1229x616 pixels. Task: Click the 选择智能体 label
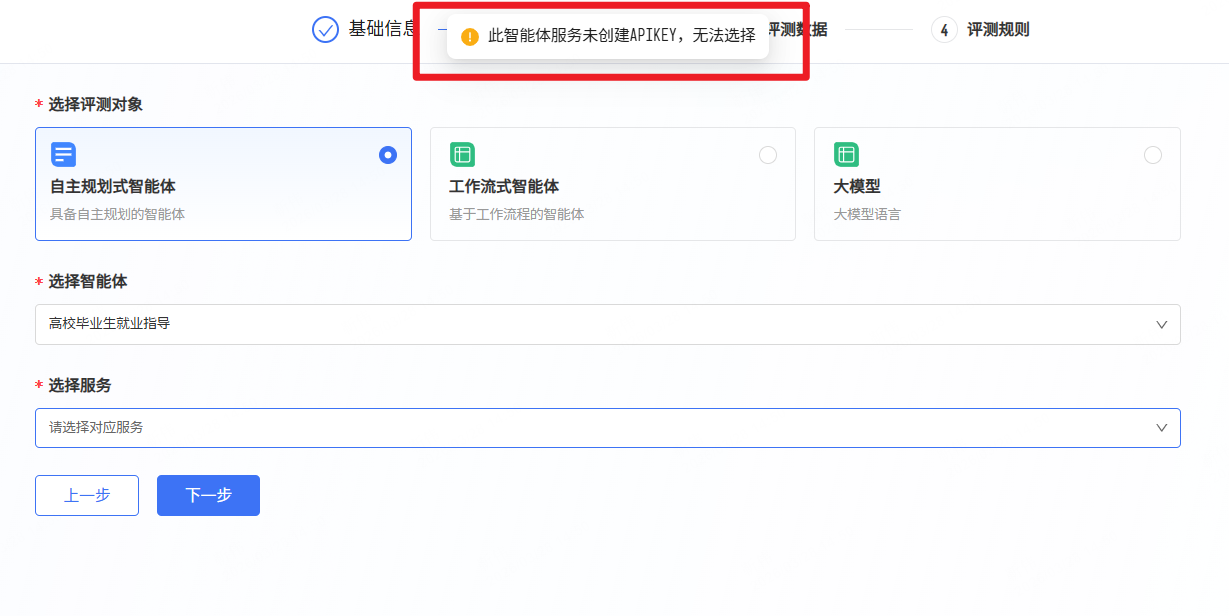pyautogui.click(x=88, y=281)
